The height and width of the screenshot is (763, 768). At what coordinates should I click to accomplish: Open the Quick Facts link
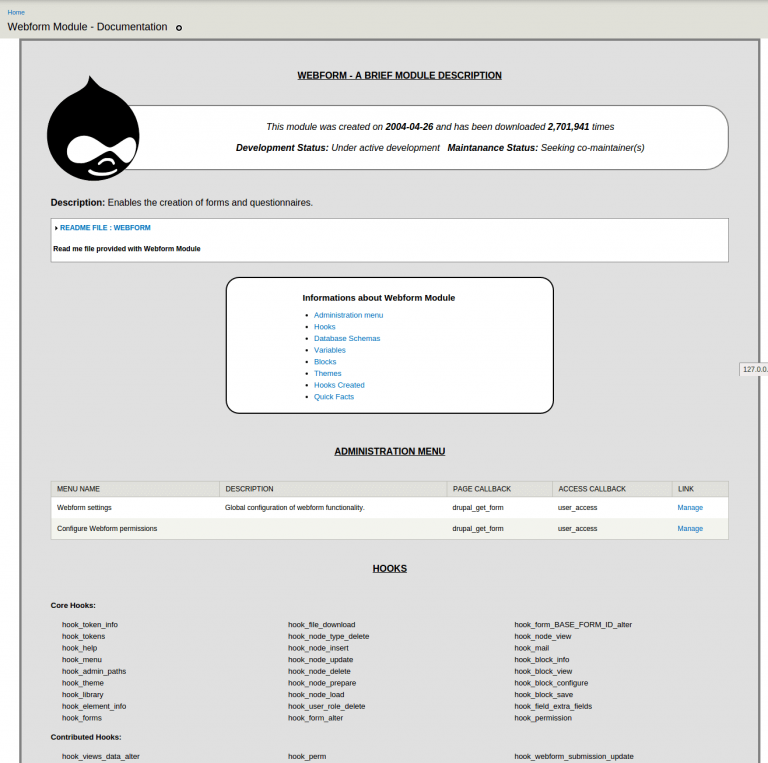pyautogui.click(x=334, y=397)
